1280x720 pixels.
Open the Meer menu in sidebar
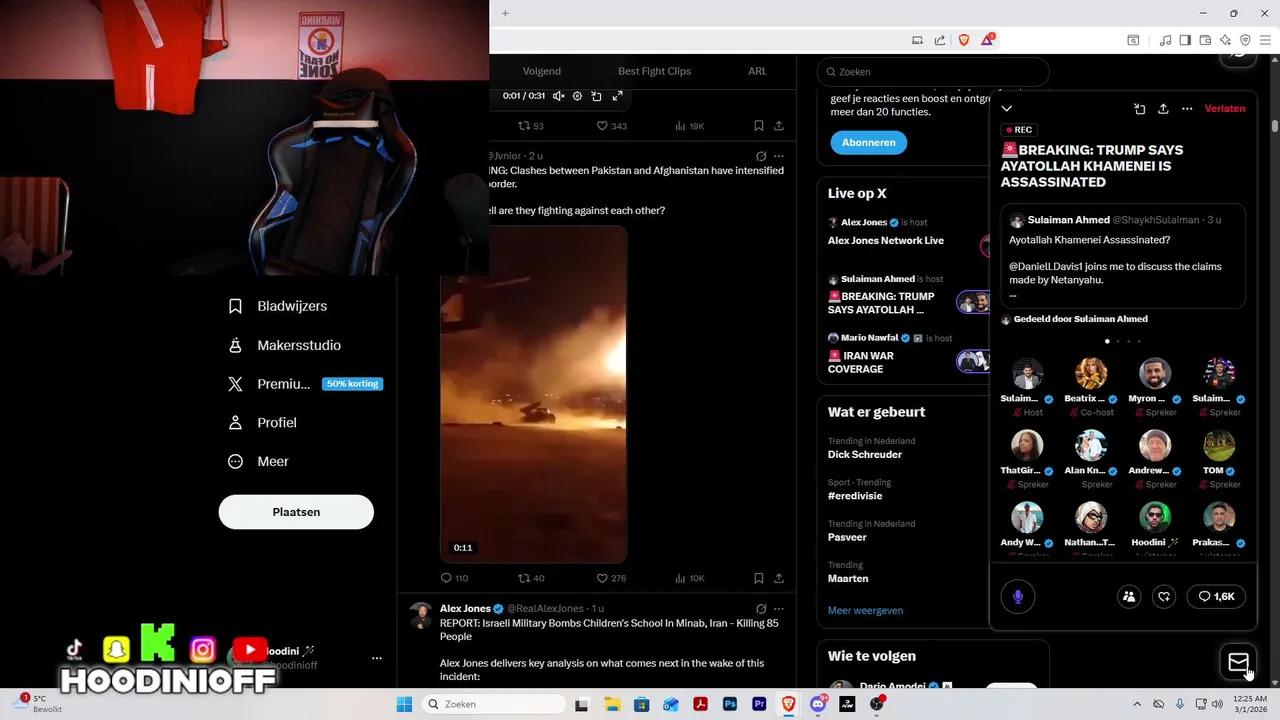click(259, 462)
